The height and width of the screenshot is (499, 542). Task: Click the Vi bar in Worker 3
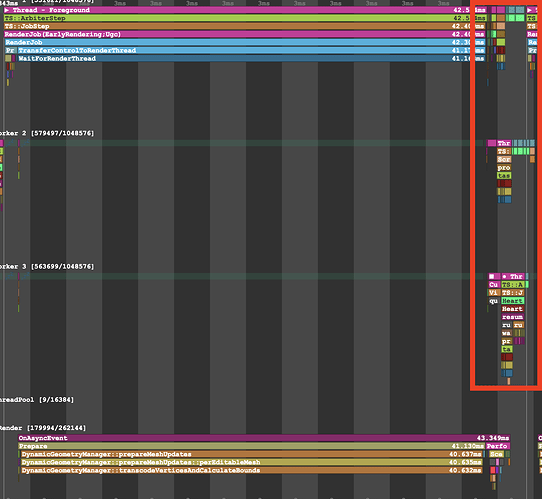pyautogui.click(x=494, y=293)
